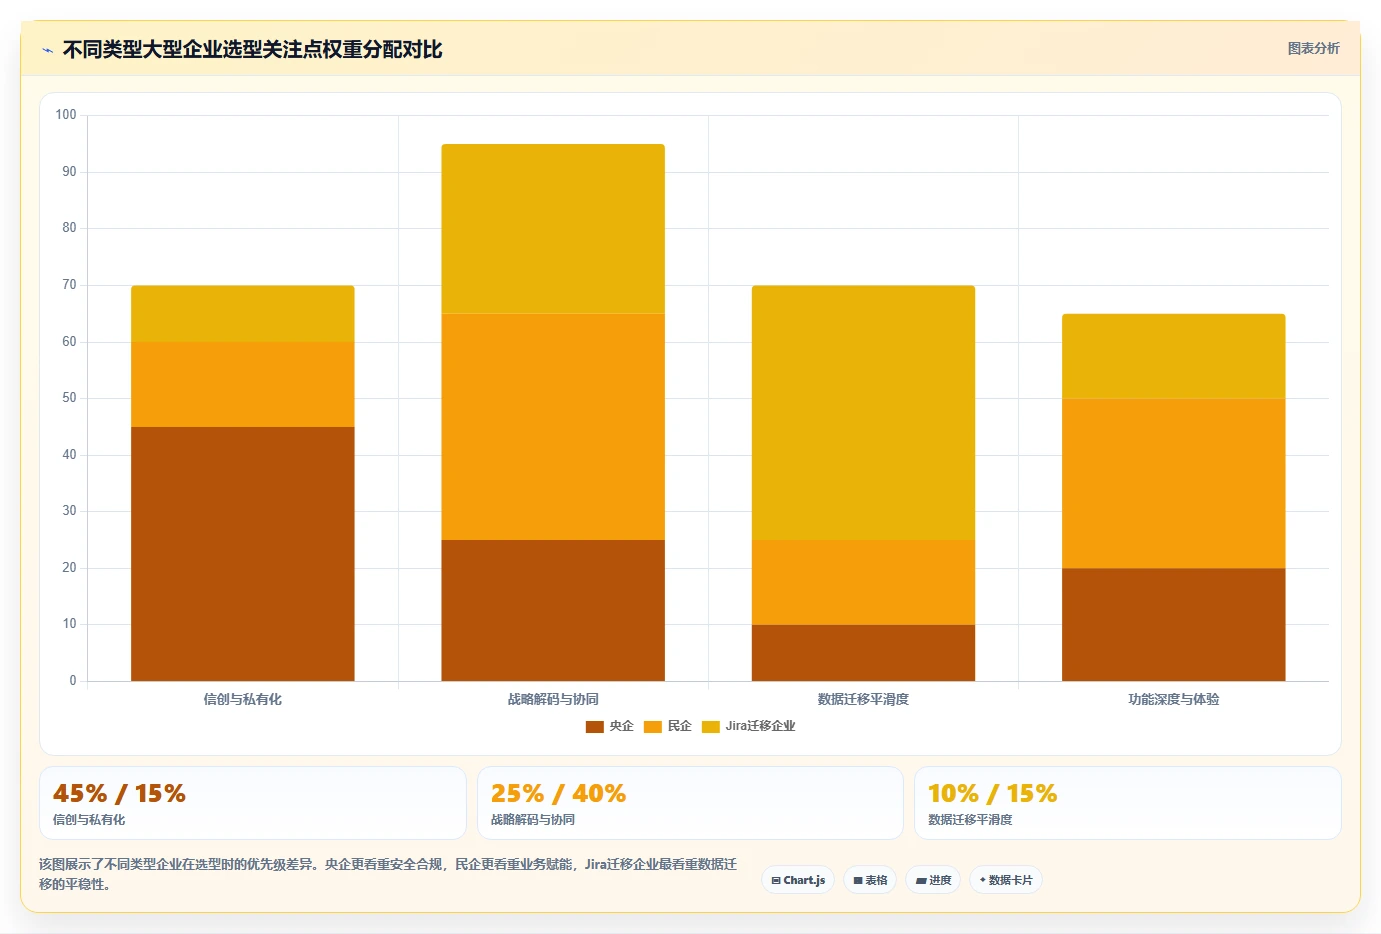
Task: Select the 数据卡片 tag
Action: (1006, 880)
